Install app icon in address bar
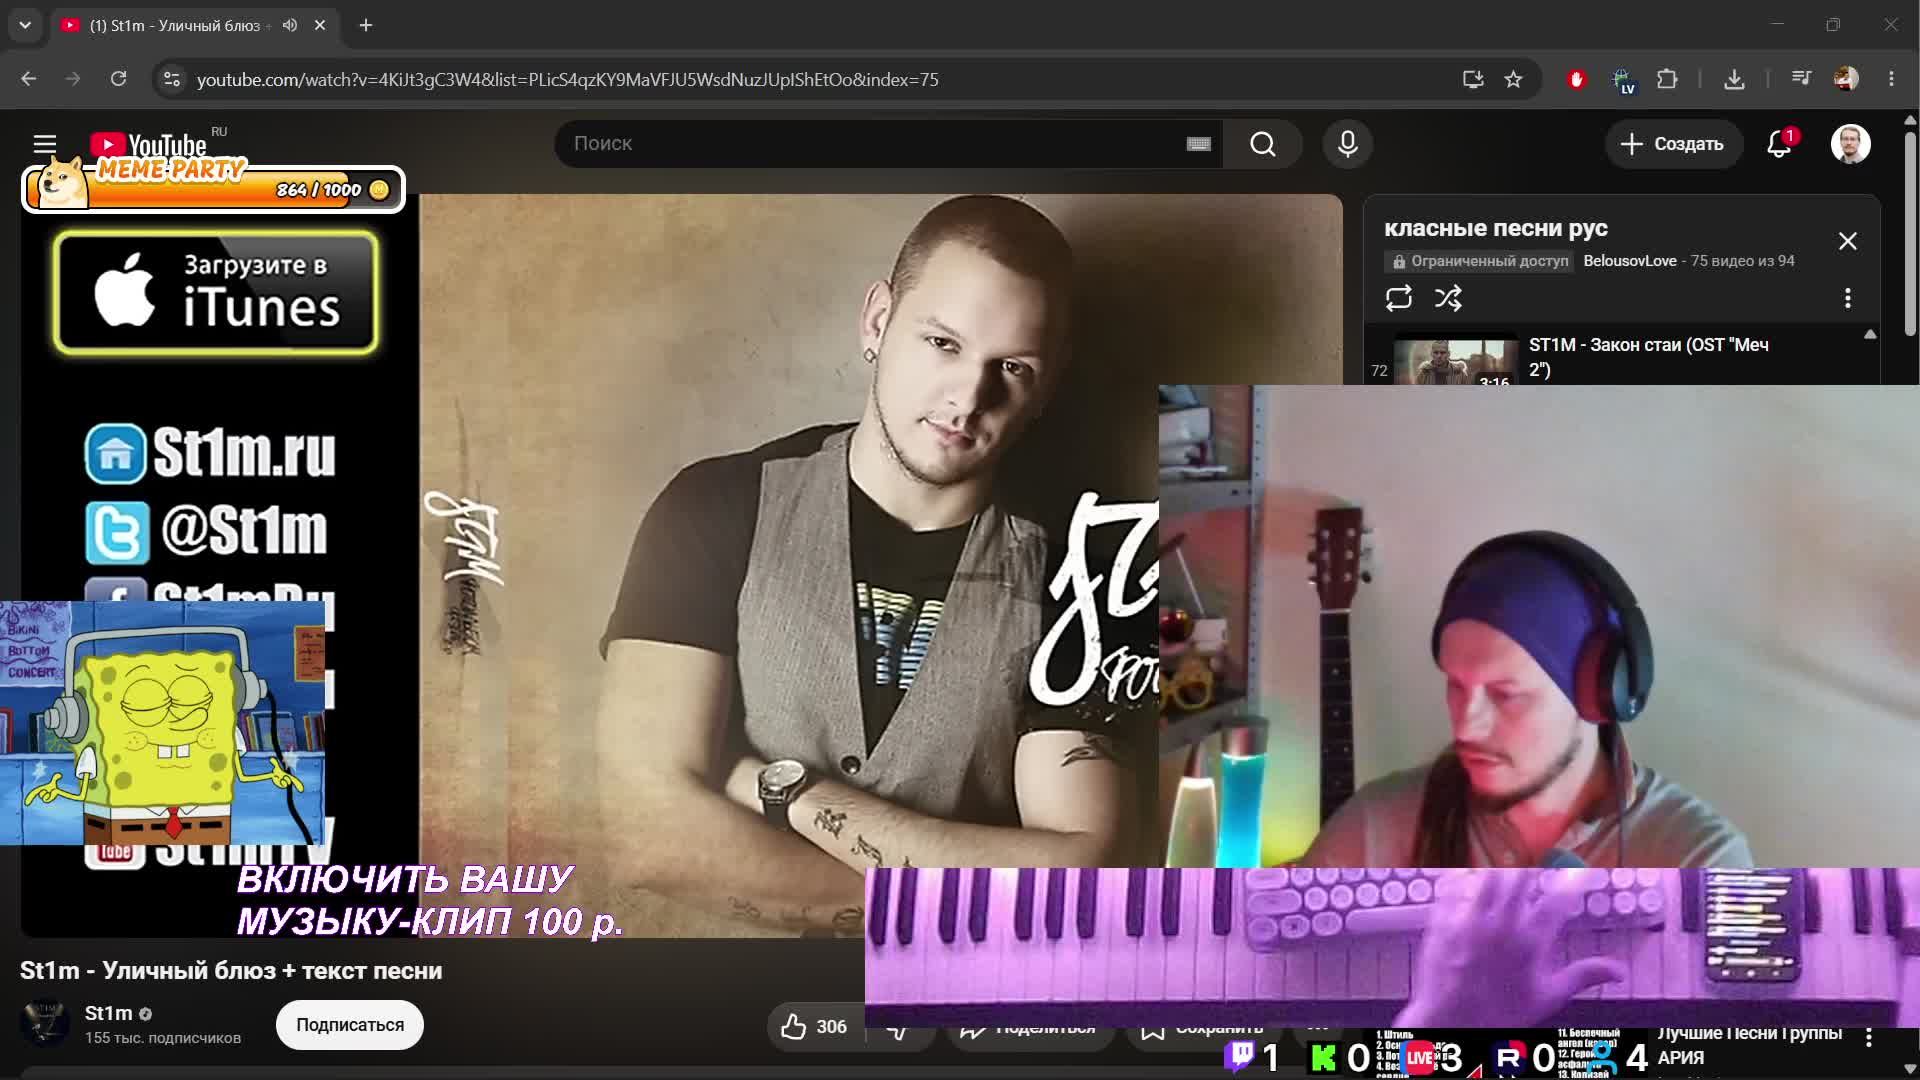Image resolution: width=1920 pixels, height=1080 pixels. [x=1472, y=79]
